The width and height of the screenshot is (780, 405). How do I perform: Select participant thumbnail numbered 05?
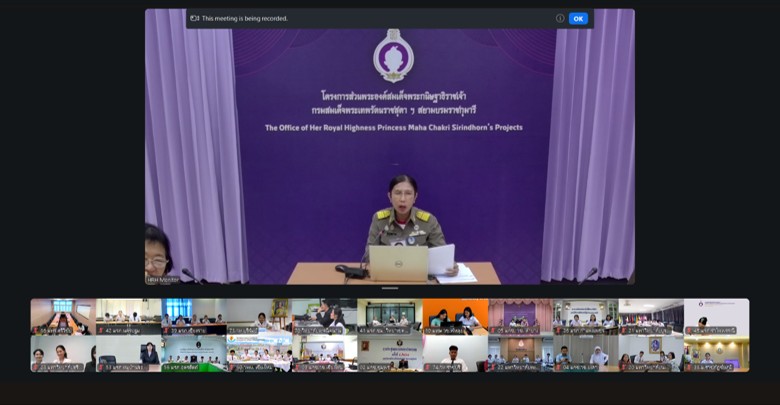tap(520, 316)
